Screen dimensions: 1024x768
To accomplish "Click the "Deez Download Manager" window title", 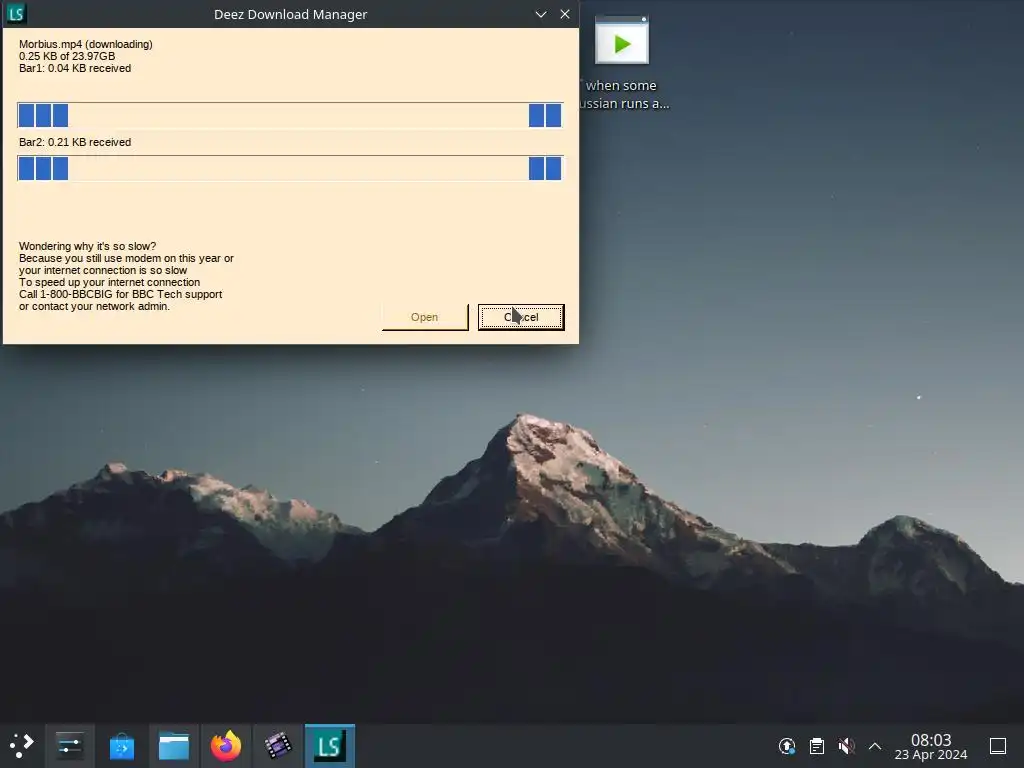I will coord(291,14).
